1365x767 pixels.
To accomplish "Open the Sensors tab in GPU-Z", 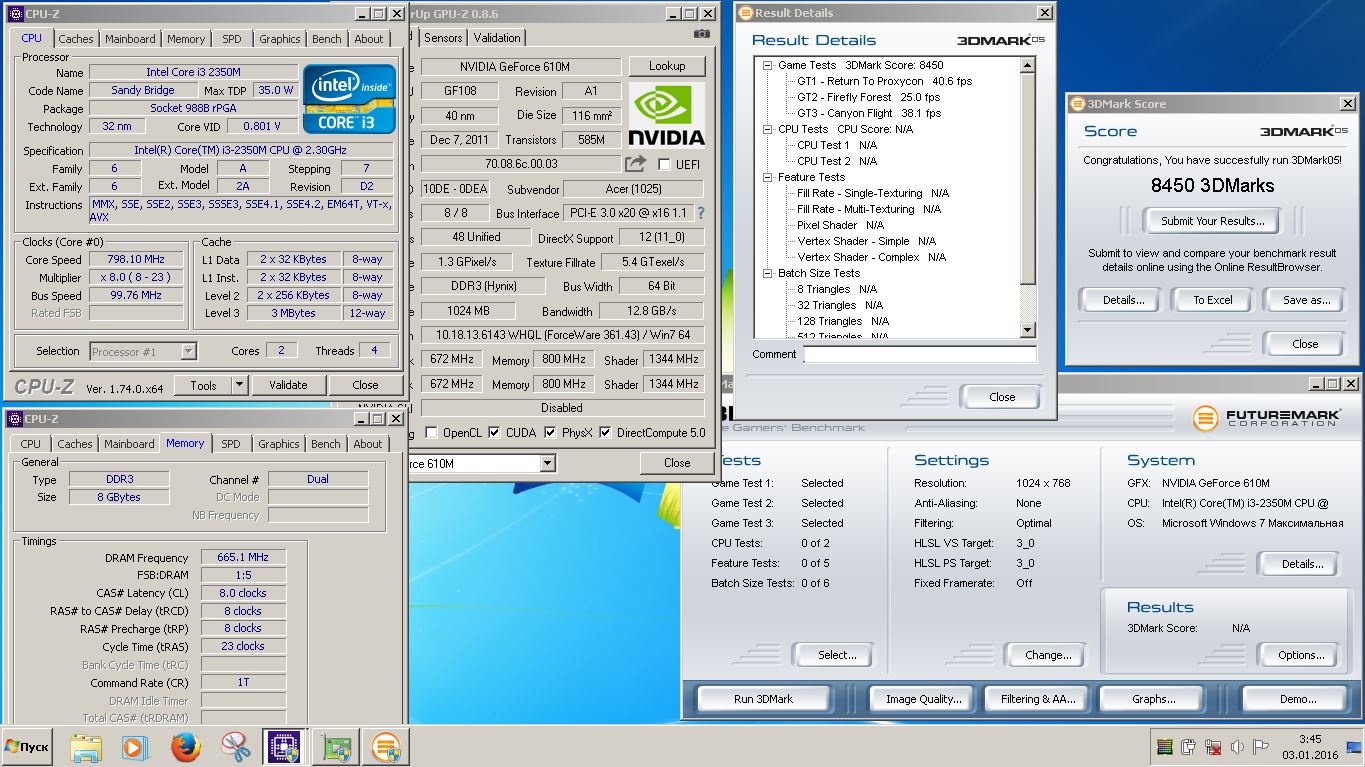I will tap(443, 38).
